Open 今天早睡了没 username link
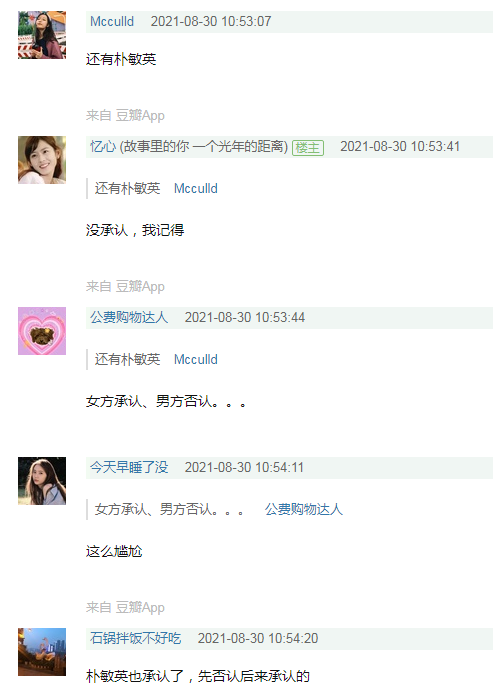Image resolution: width=493 pixels, height=697 pixels. pos(129,467)
